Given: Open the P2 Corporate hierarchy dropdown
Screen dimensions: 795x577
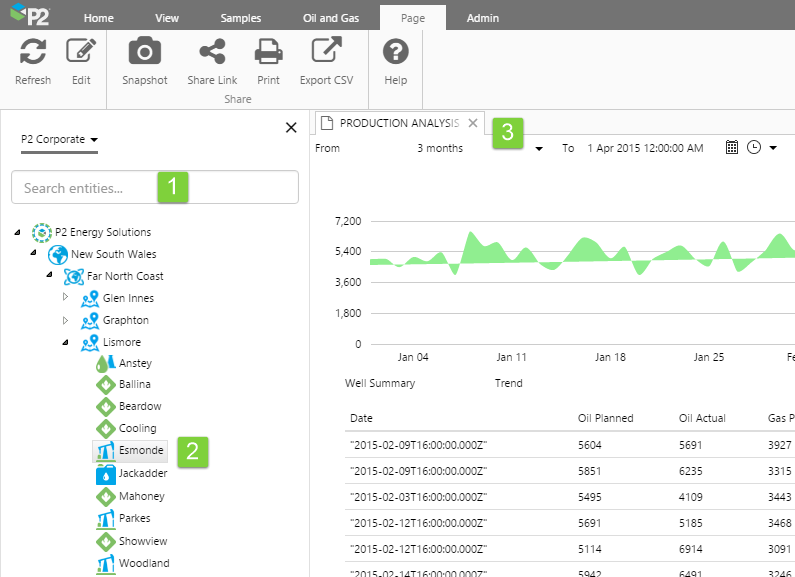Looking at the screenshot, I should pyautogui.click(x=60, y=140).
